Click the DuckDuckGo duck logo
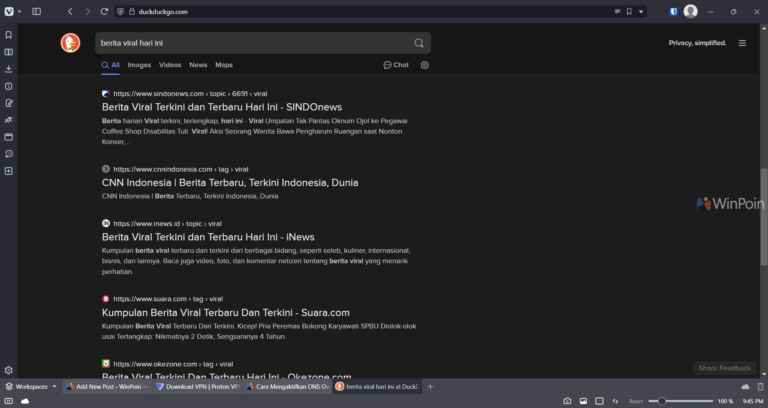The width and height of the screenshot is (768, 408). click(x=71, y=43)
